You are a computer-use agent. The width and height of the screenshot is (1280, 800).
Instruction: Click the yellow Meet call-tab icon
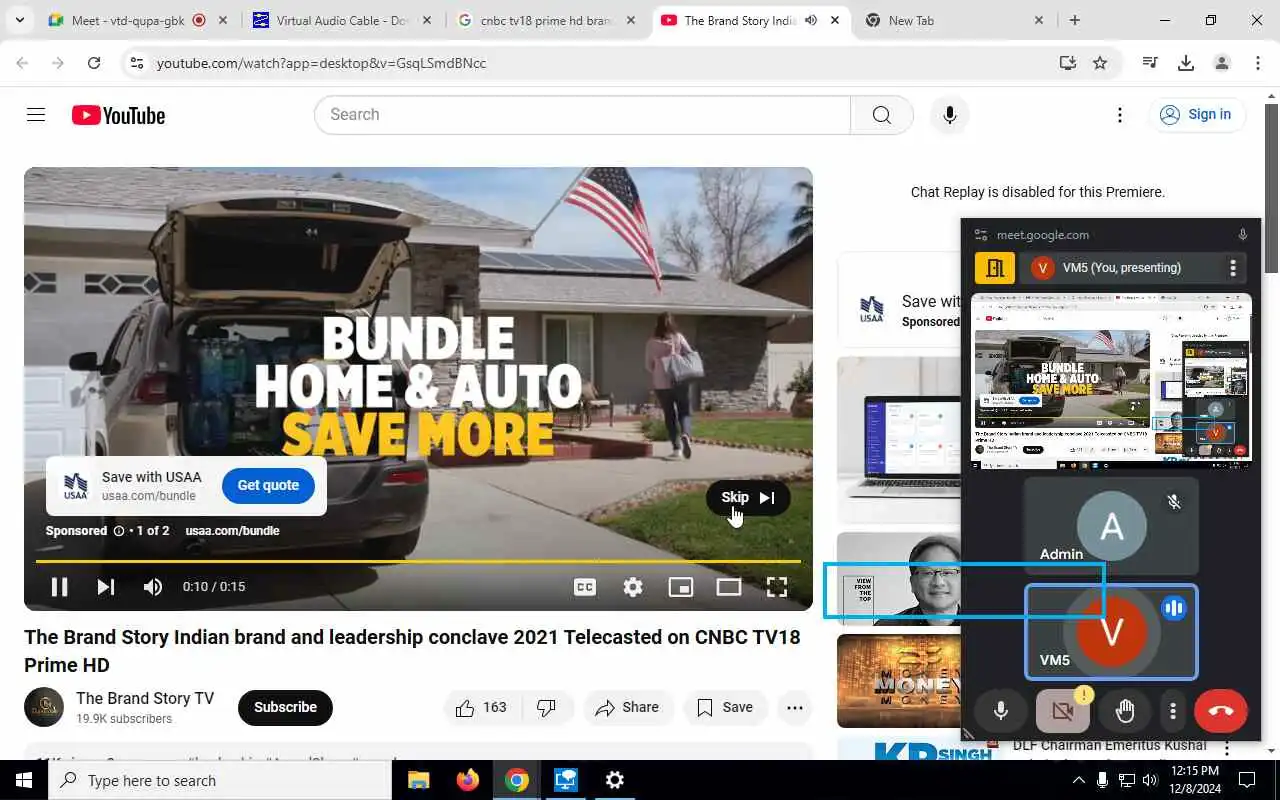tap(995, 268)
